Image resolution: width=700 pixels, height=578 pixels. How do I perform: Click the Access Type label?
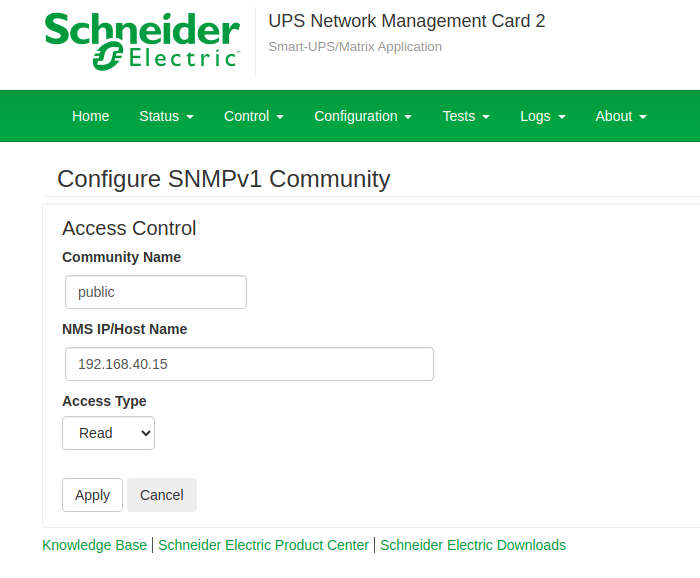tap(104, 401)
